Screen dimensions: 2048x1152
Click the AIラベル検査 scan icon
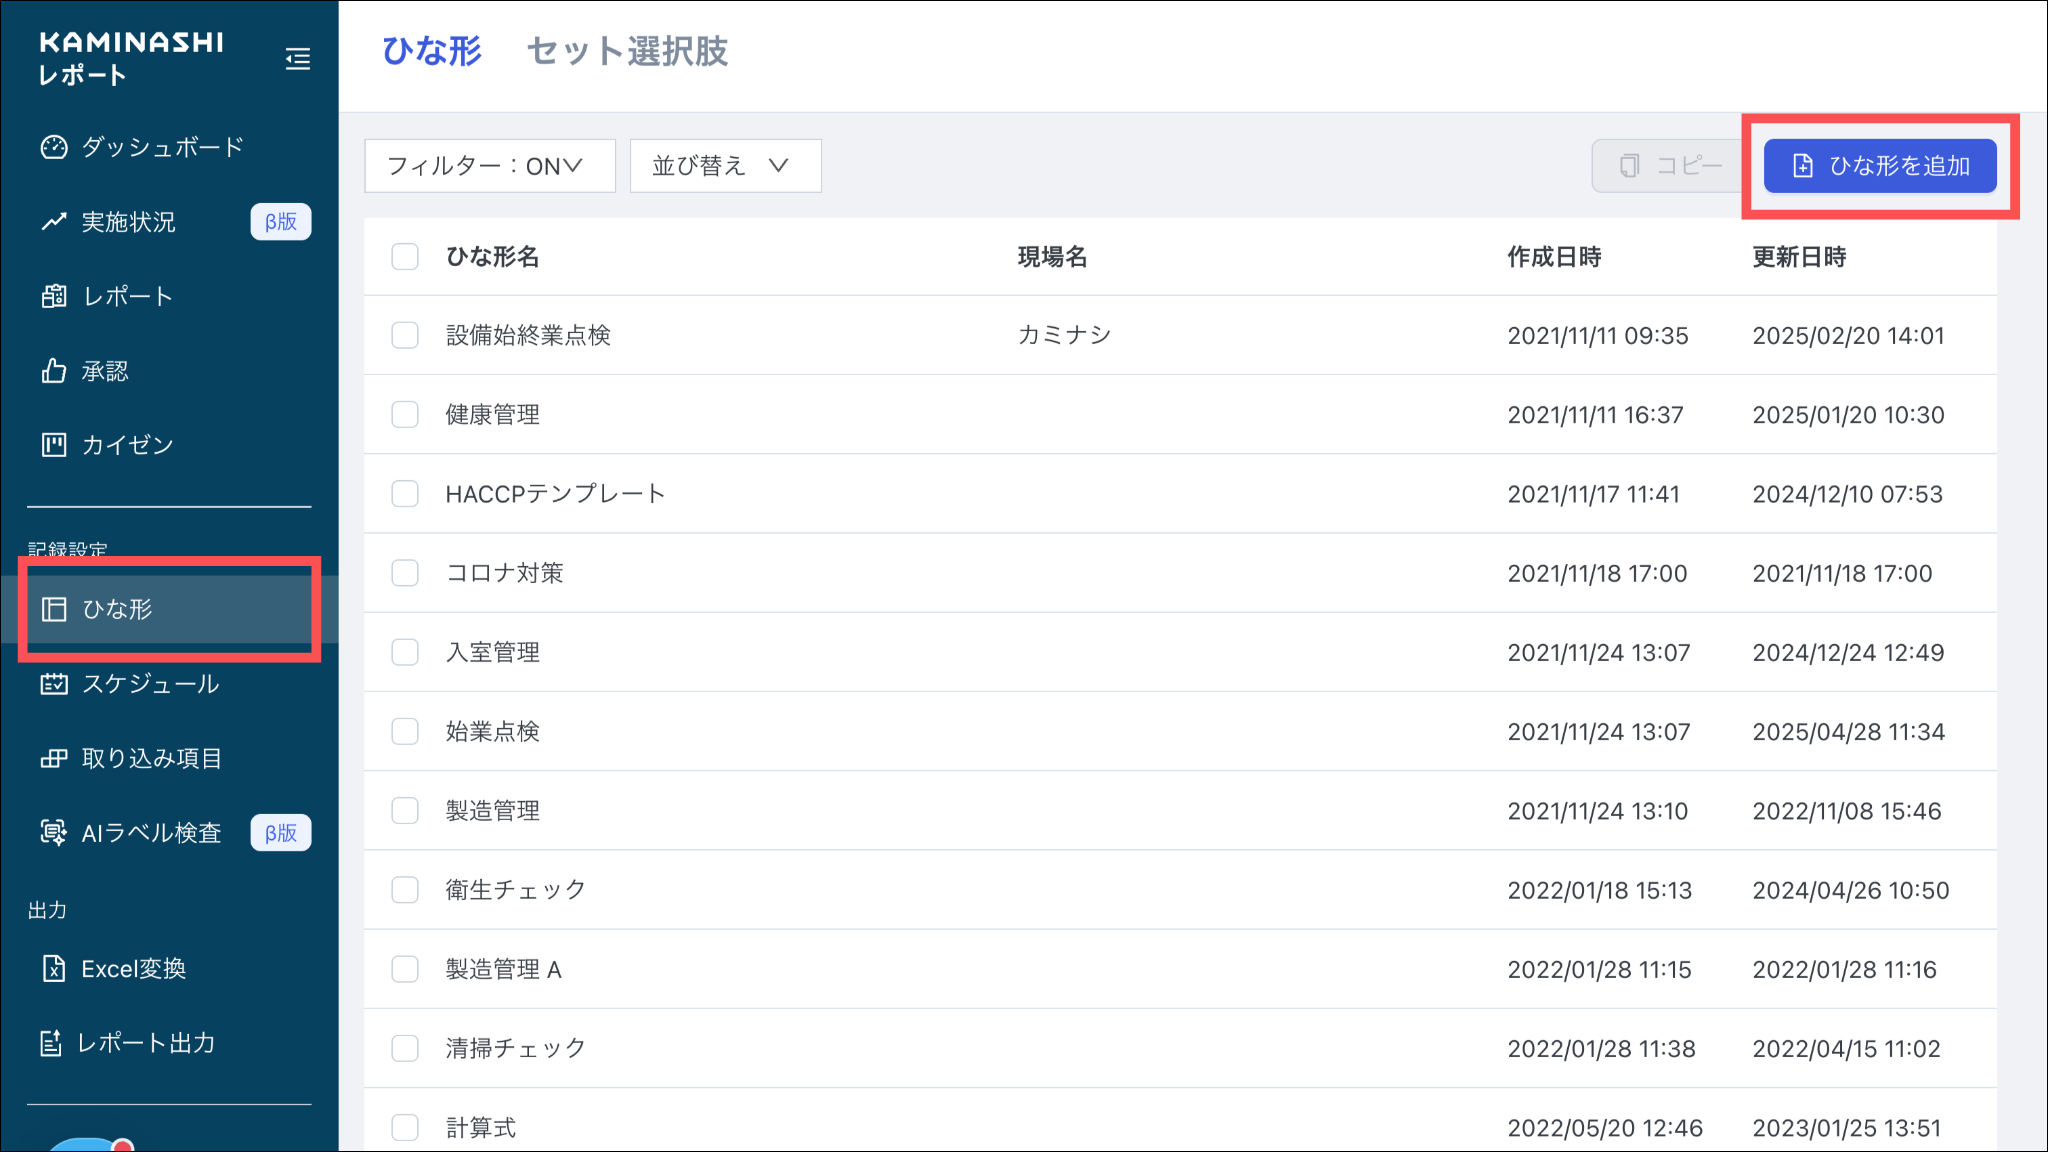pyautogui.click(x=54, y=832)
